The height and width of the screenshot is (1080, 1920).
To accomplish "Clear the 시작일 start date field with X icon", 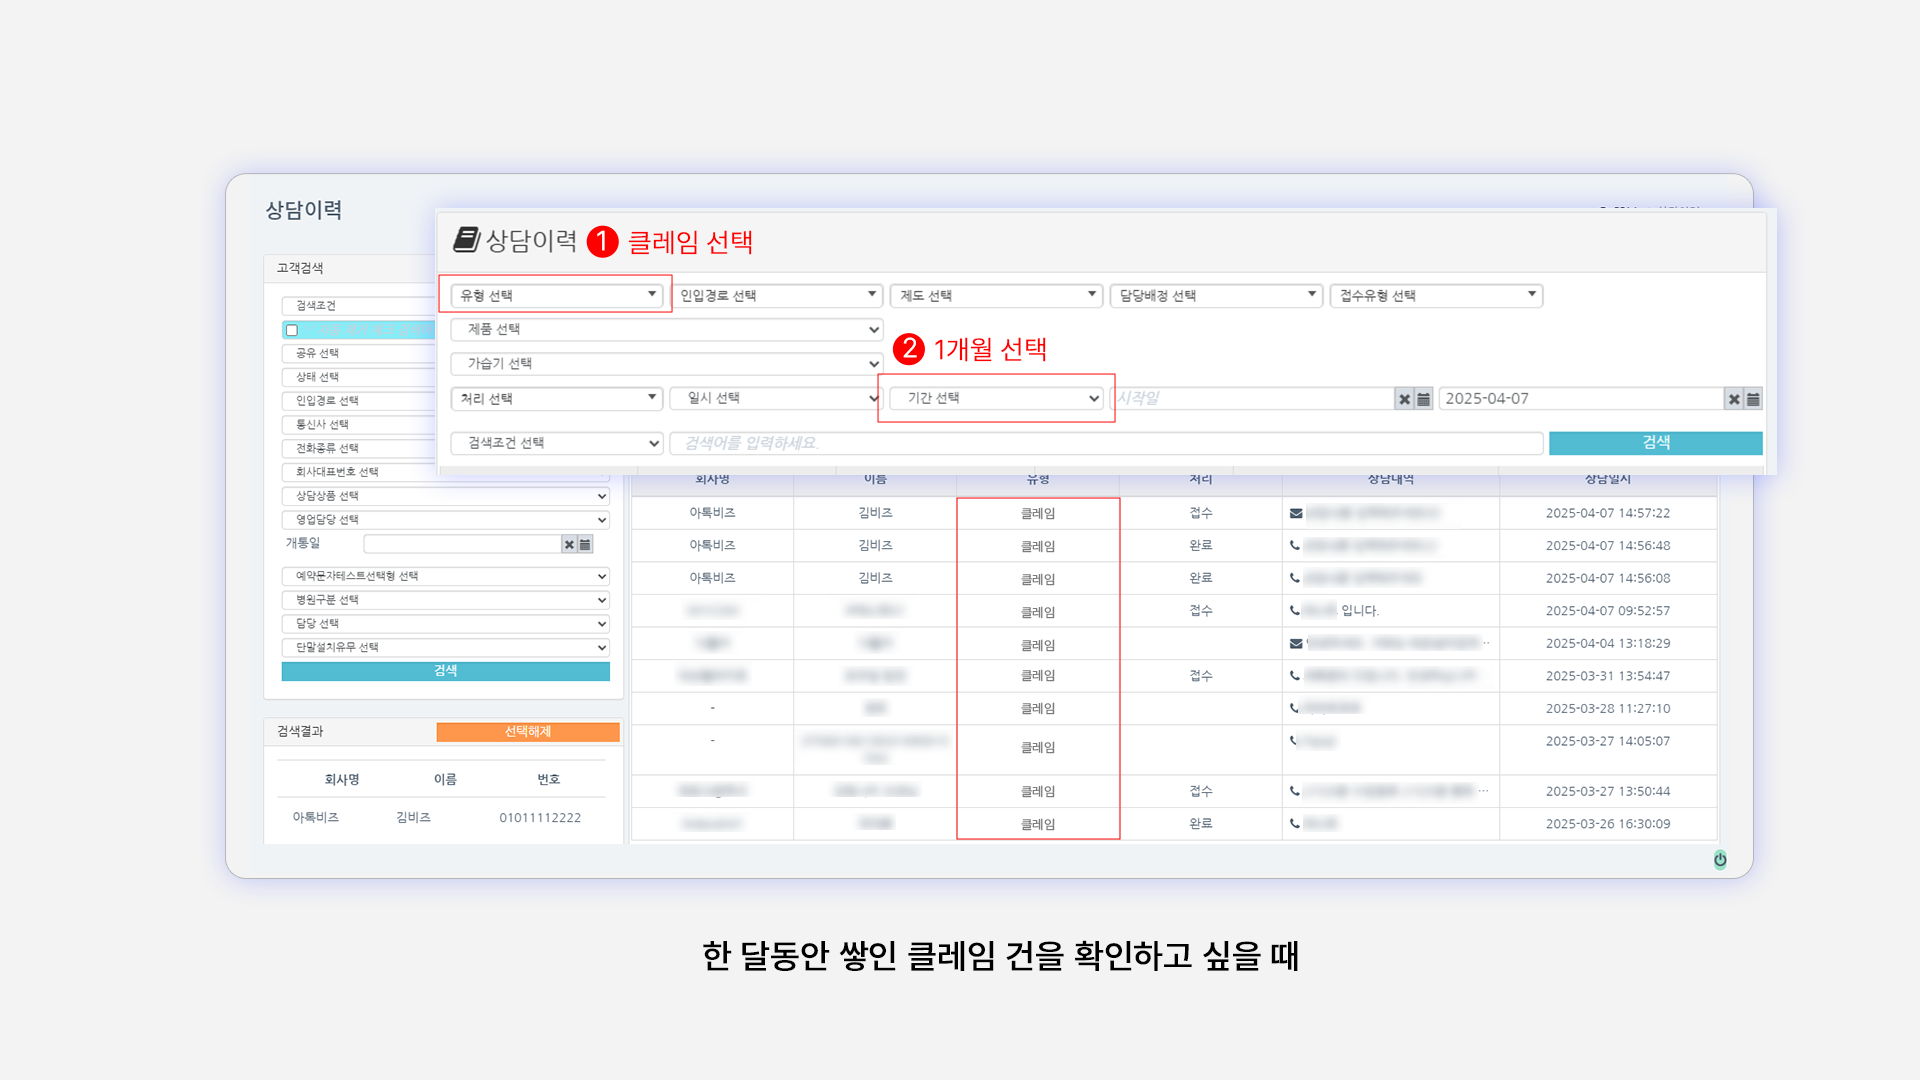I will click(1404, 399).
